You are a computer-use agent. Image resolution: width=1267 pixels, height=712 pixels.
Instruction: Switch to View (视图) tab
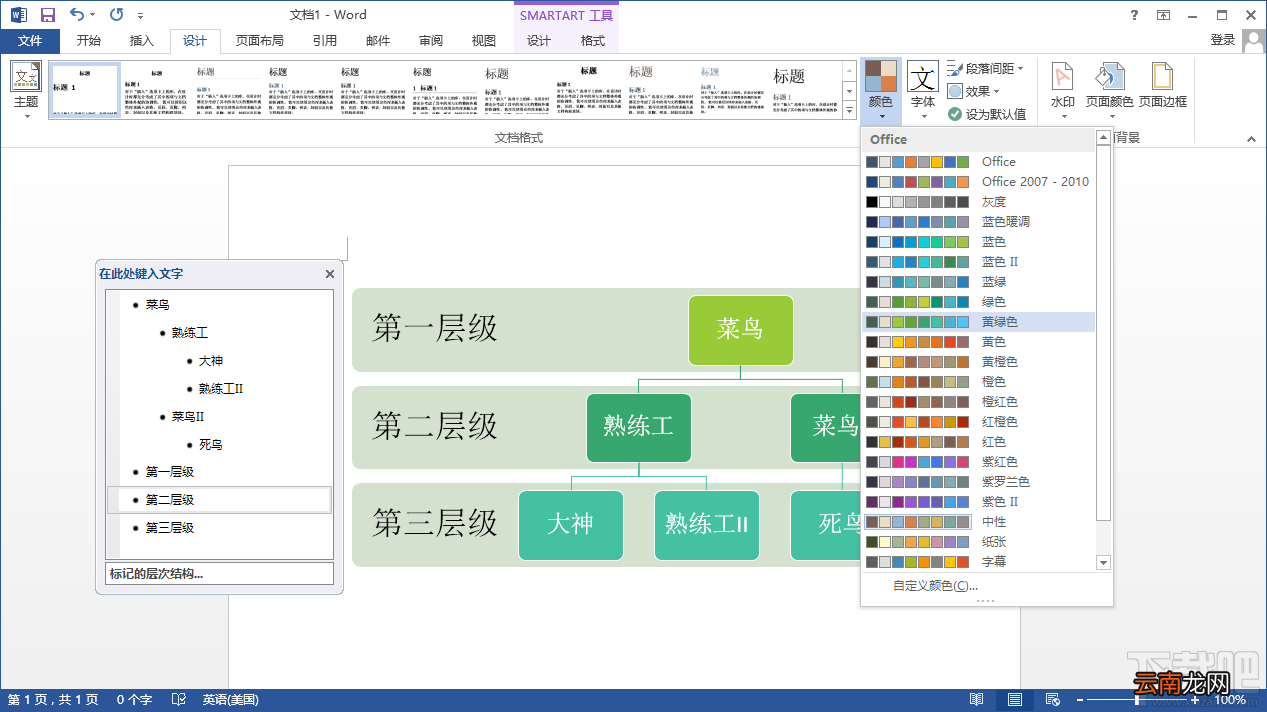click(x=484, y=41)
